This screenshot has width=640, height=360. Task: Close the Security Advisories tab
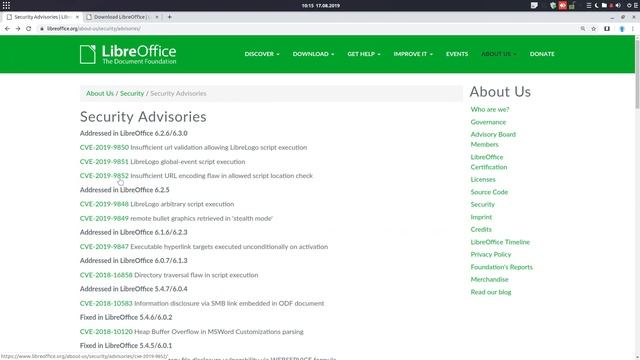point(77,17)
